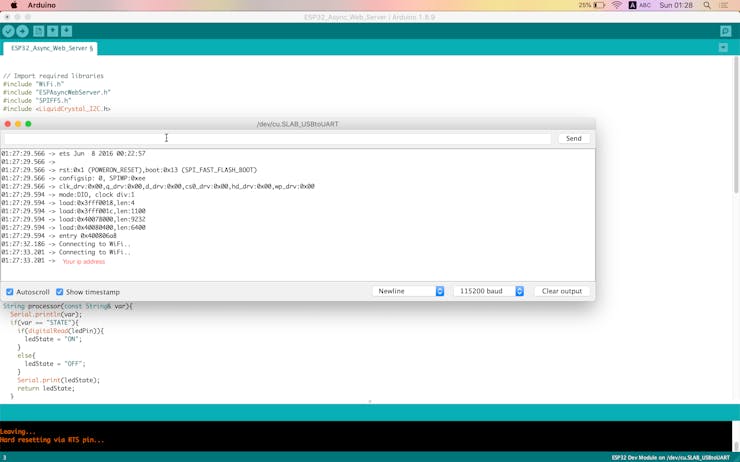Save the sketch with the Save icon

(67, 31)
